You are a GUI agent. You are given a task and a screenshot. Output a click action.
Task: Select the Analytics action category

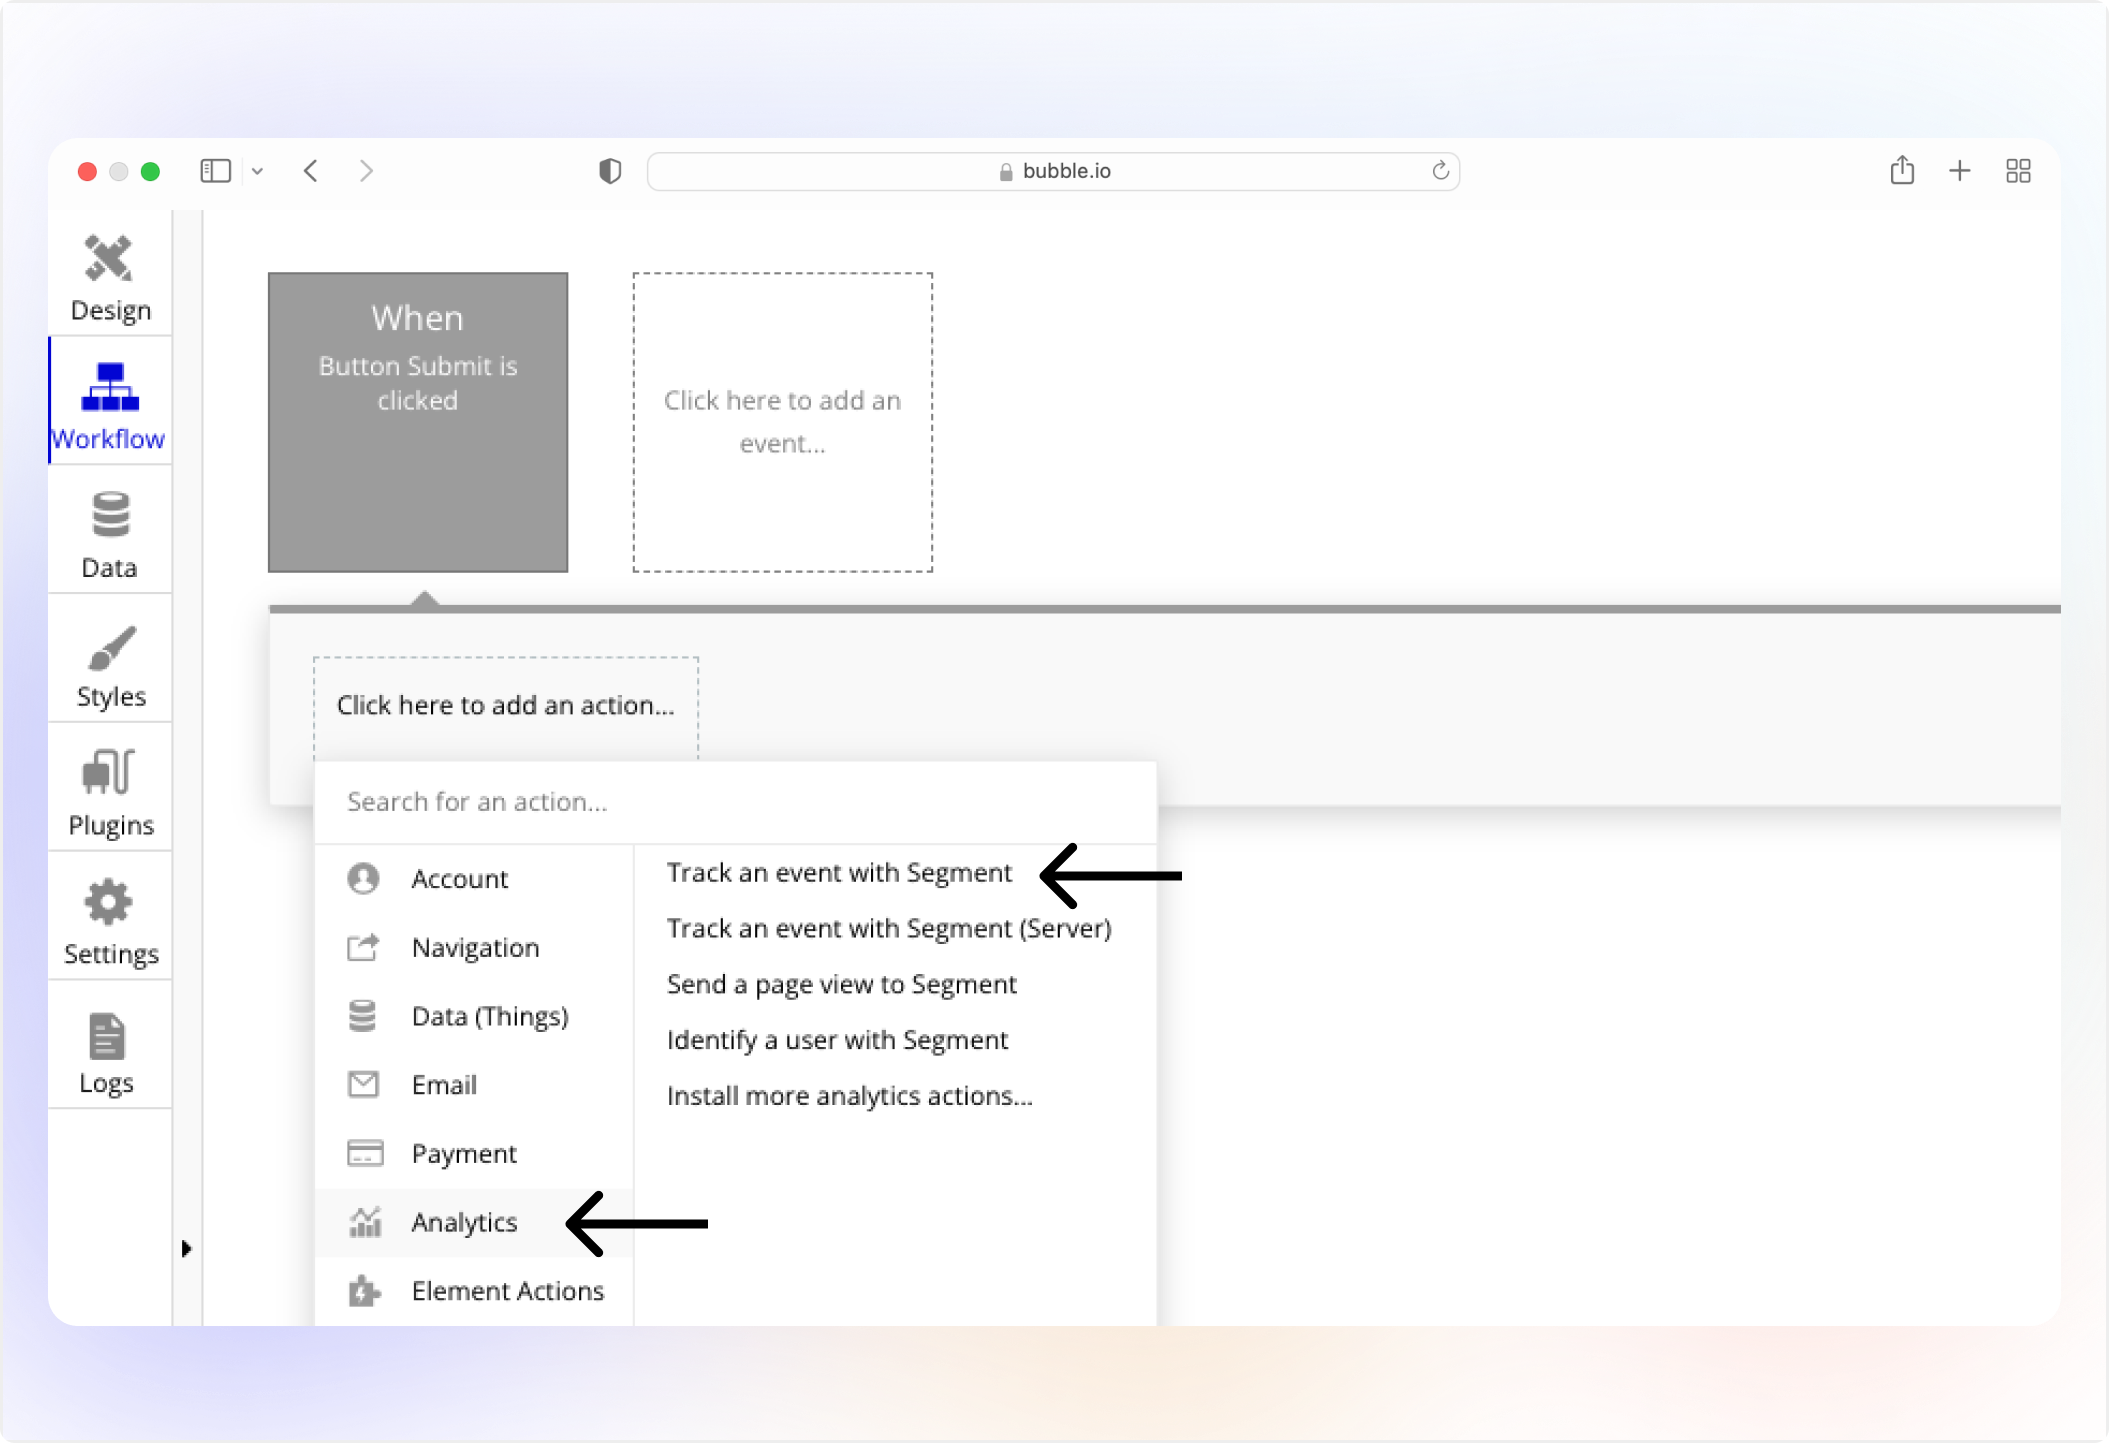(x=464, y=1222)
